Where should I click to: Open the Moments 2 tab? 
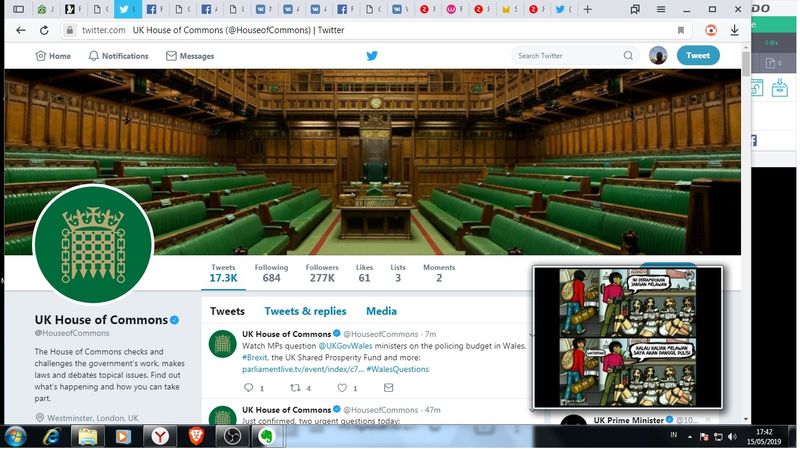[439, 273]
